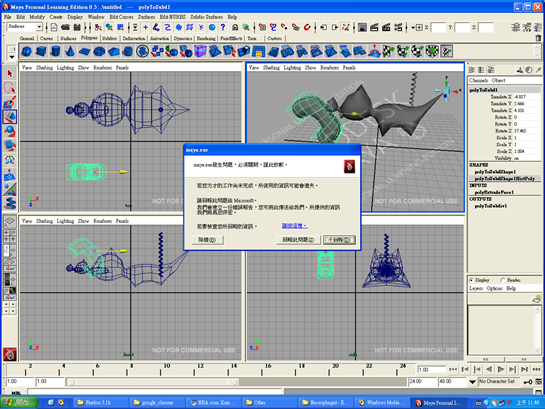This screenshot has height=409, width=545.
Task: Create a polygon cone from the shelf
Action: coord(70,52)
